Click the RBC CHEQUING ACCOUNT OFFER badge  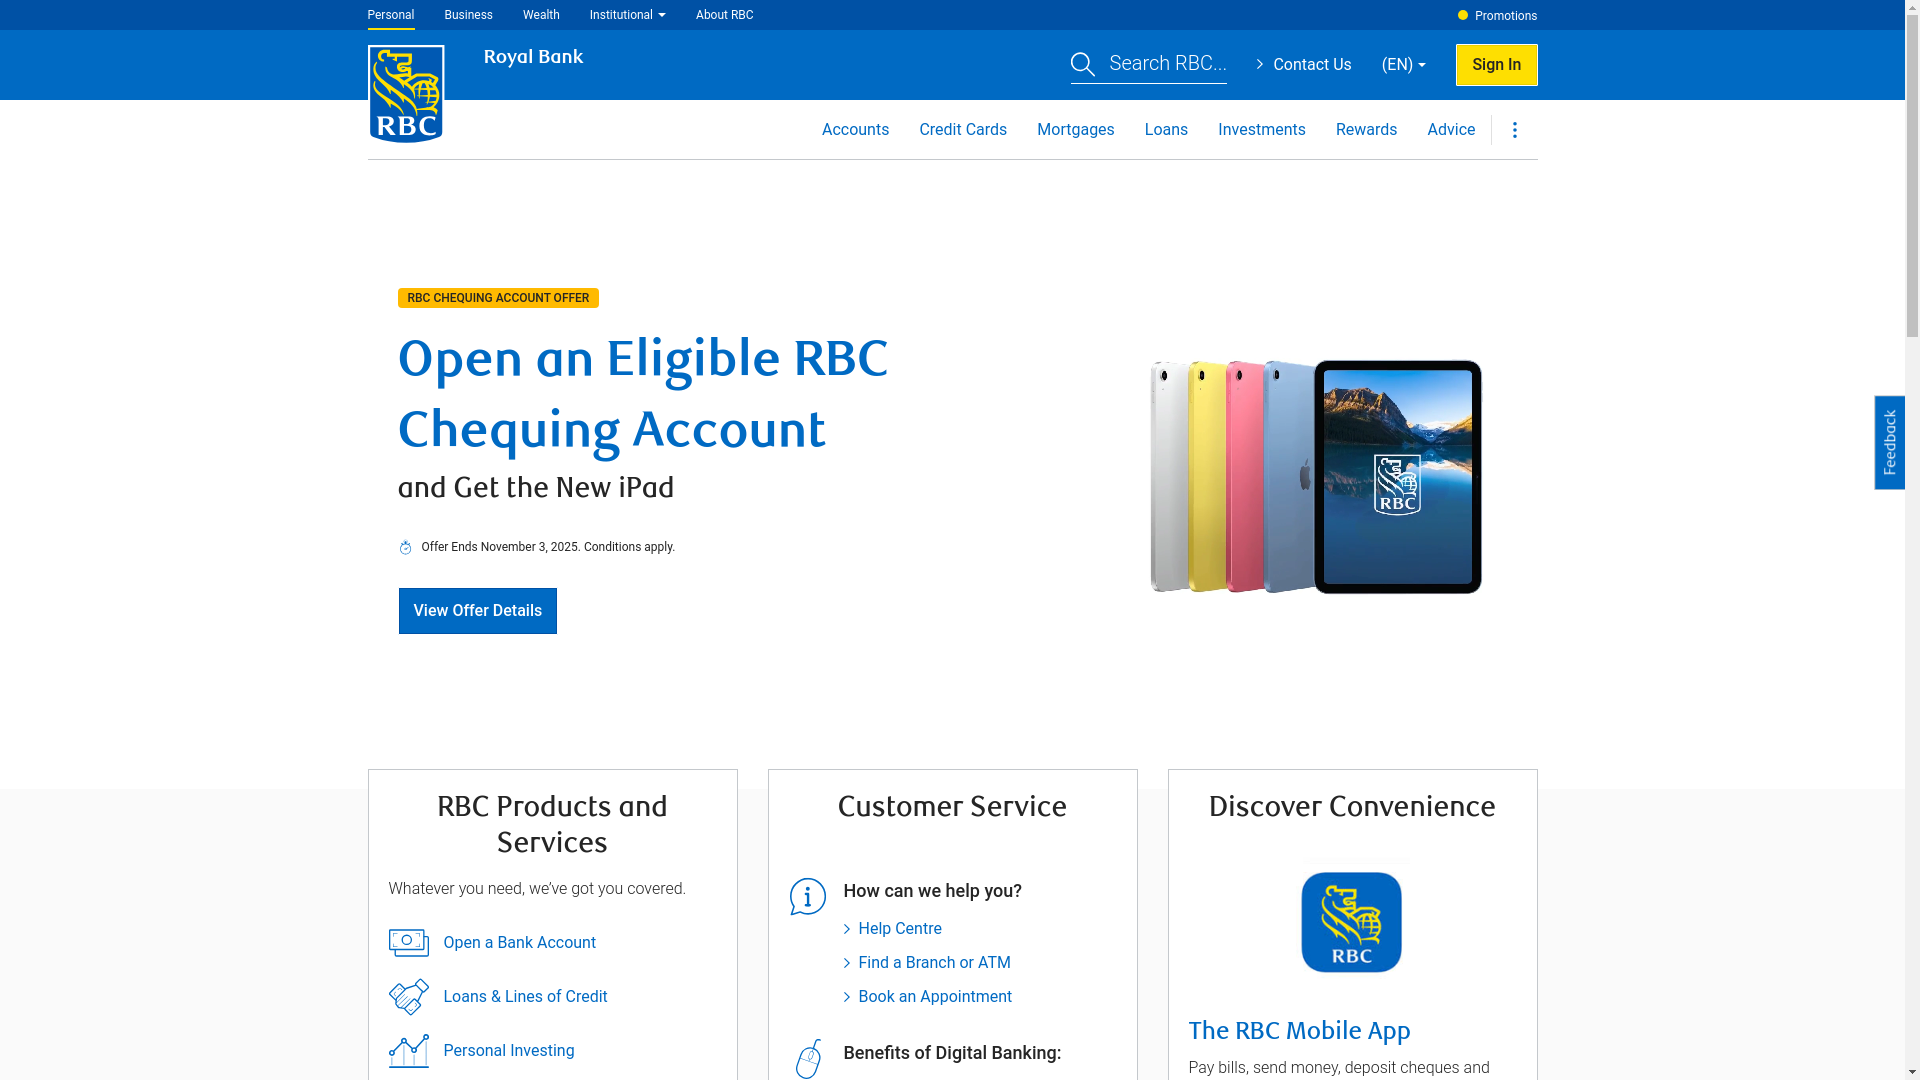tap(498, 298)
